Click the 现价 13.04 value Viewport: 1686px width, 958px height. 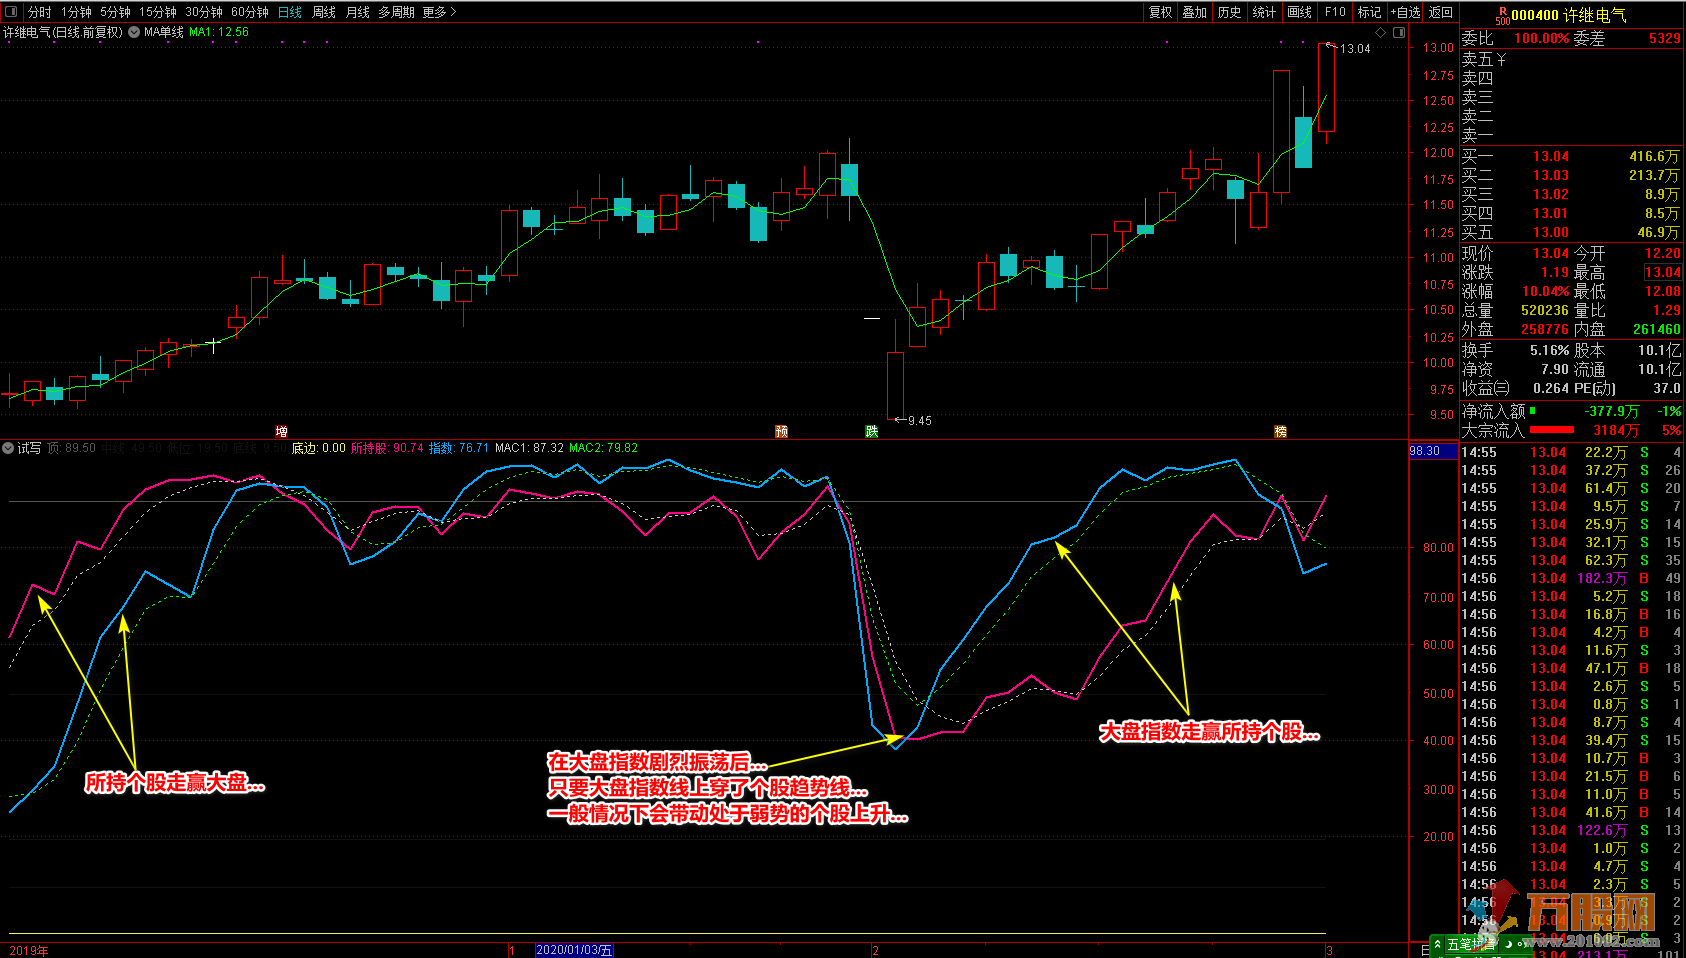point(1551,254)
